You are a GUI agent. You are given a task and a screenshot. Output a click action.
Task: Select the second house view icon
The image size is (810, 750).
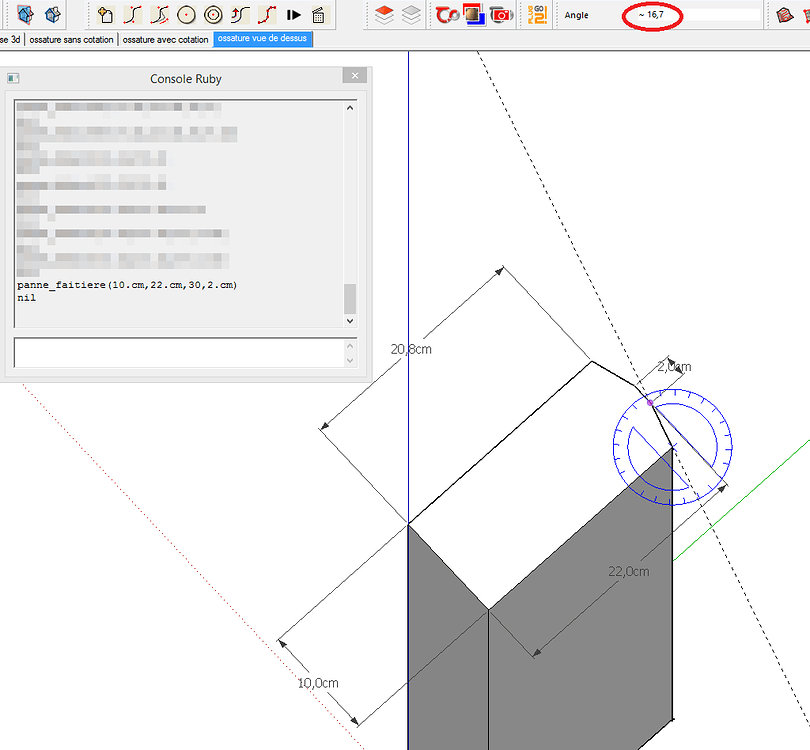[50, 15]
